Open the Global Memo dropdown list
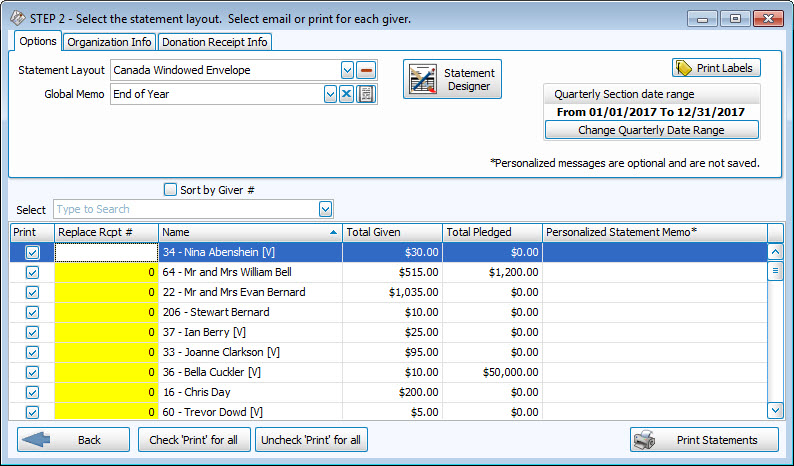794x466 pixels. pos(329,94)
